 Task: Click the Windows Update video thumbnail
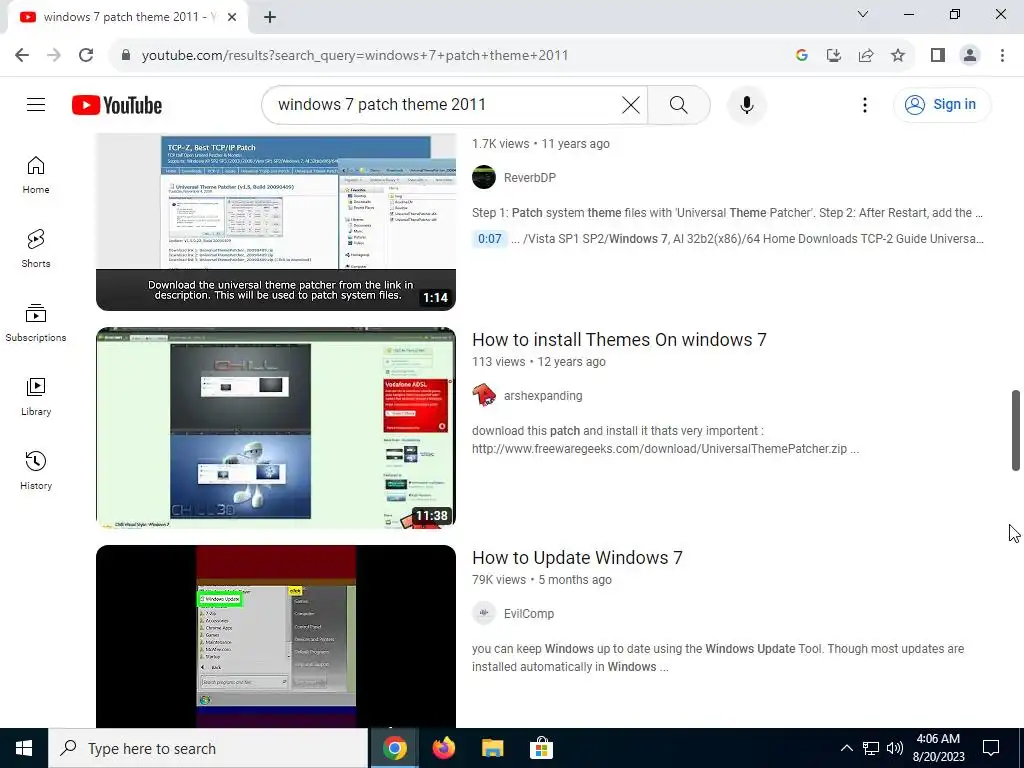(276, 636)
